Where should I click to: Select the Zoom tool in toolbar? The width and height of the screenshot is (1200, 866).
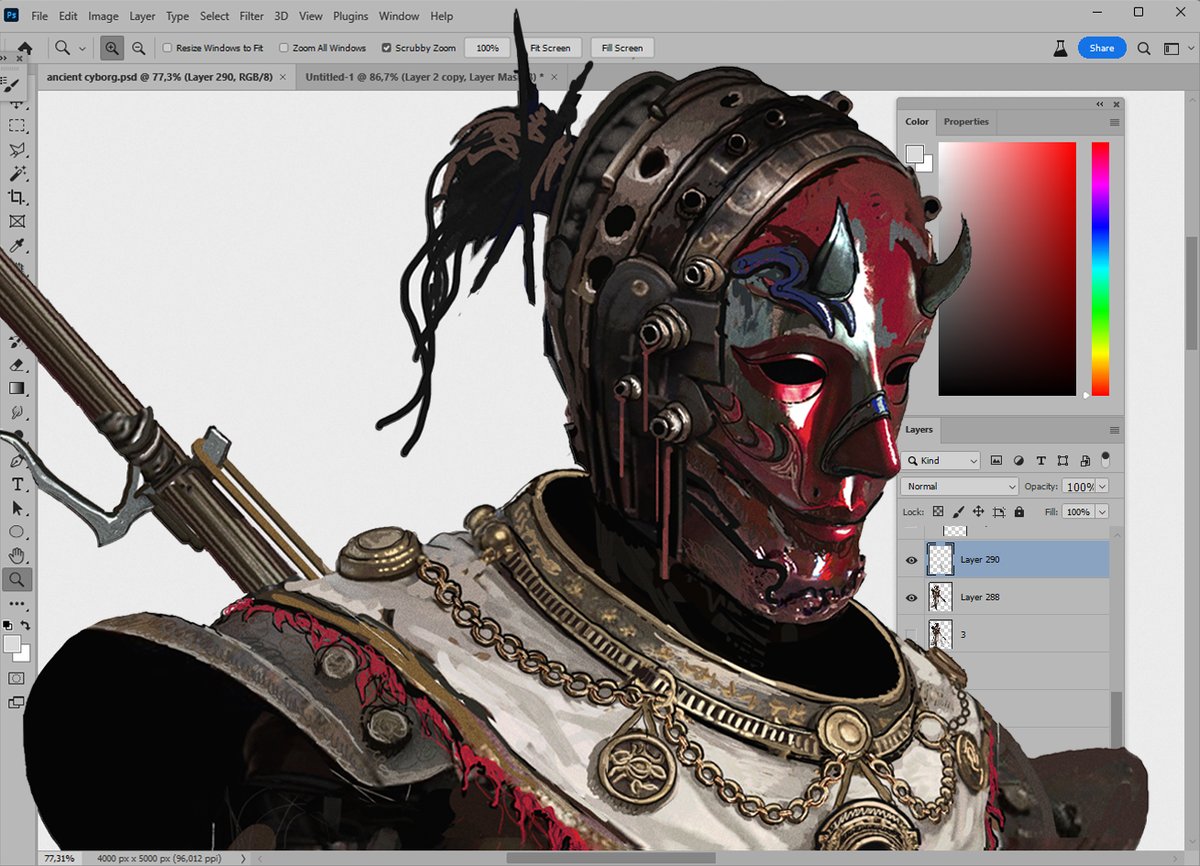(x=17, y=579)
